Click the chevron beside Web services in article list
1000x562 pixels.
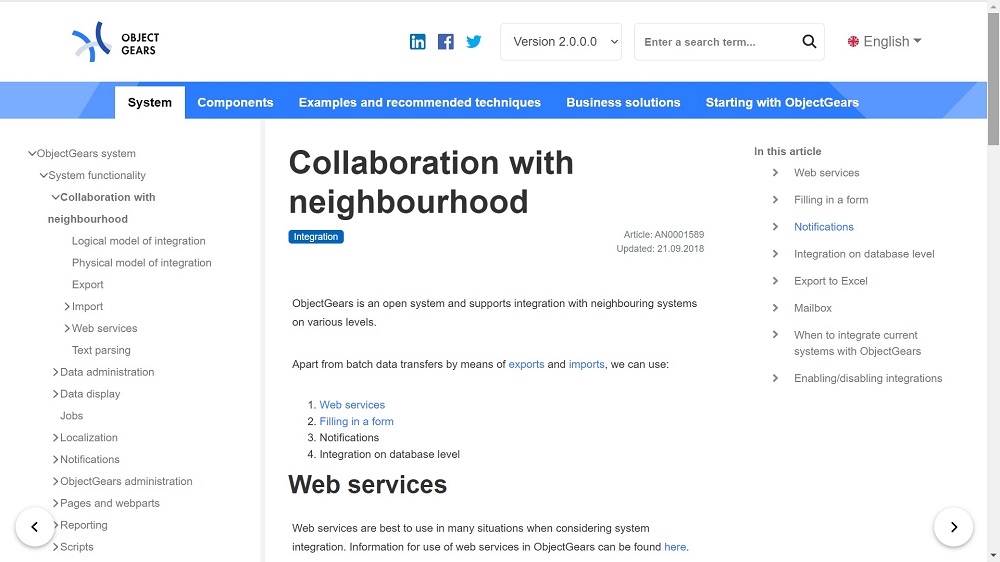click(776, 173)
